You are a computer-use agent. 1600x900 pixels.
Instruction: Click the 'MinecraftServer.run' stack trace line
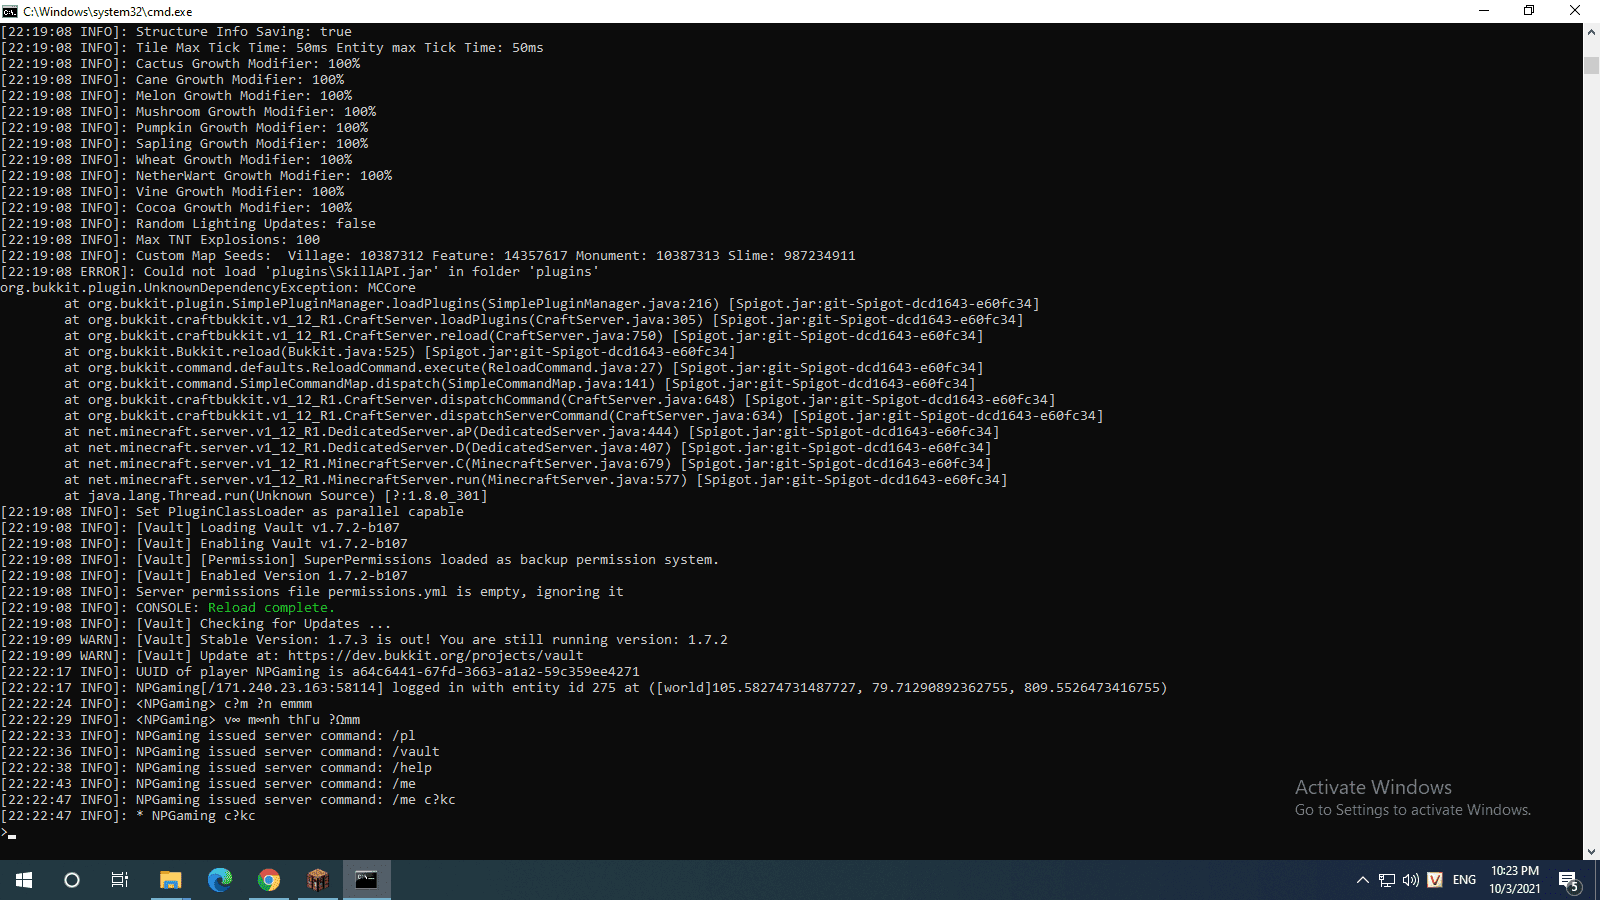pyautogui.click(x=536, y=480)
